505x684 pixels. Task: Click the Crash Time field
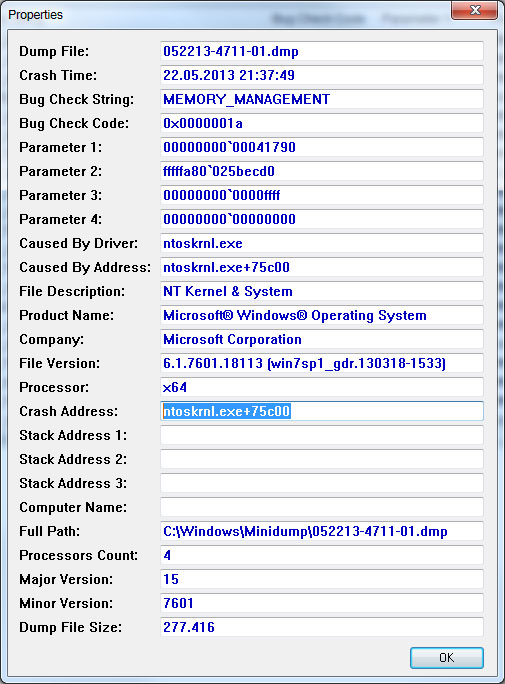[x=322, y=75]
